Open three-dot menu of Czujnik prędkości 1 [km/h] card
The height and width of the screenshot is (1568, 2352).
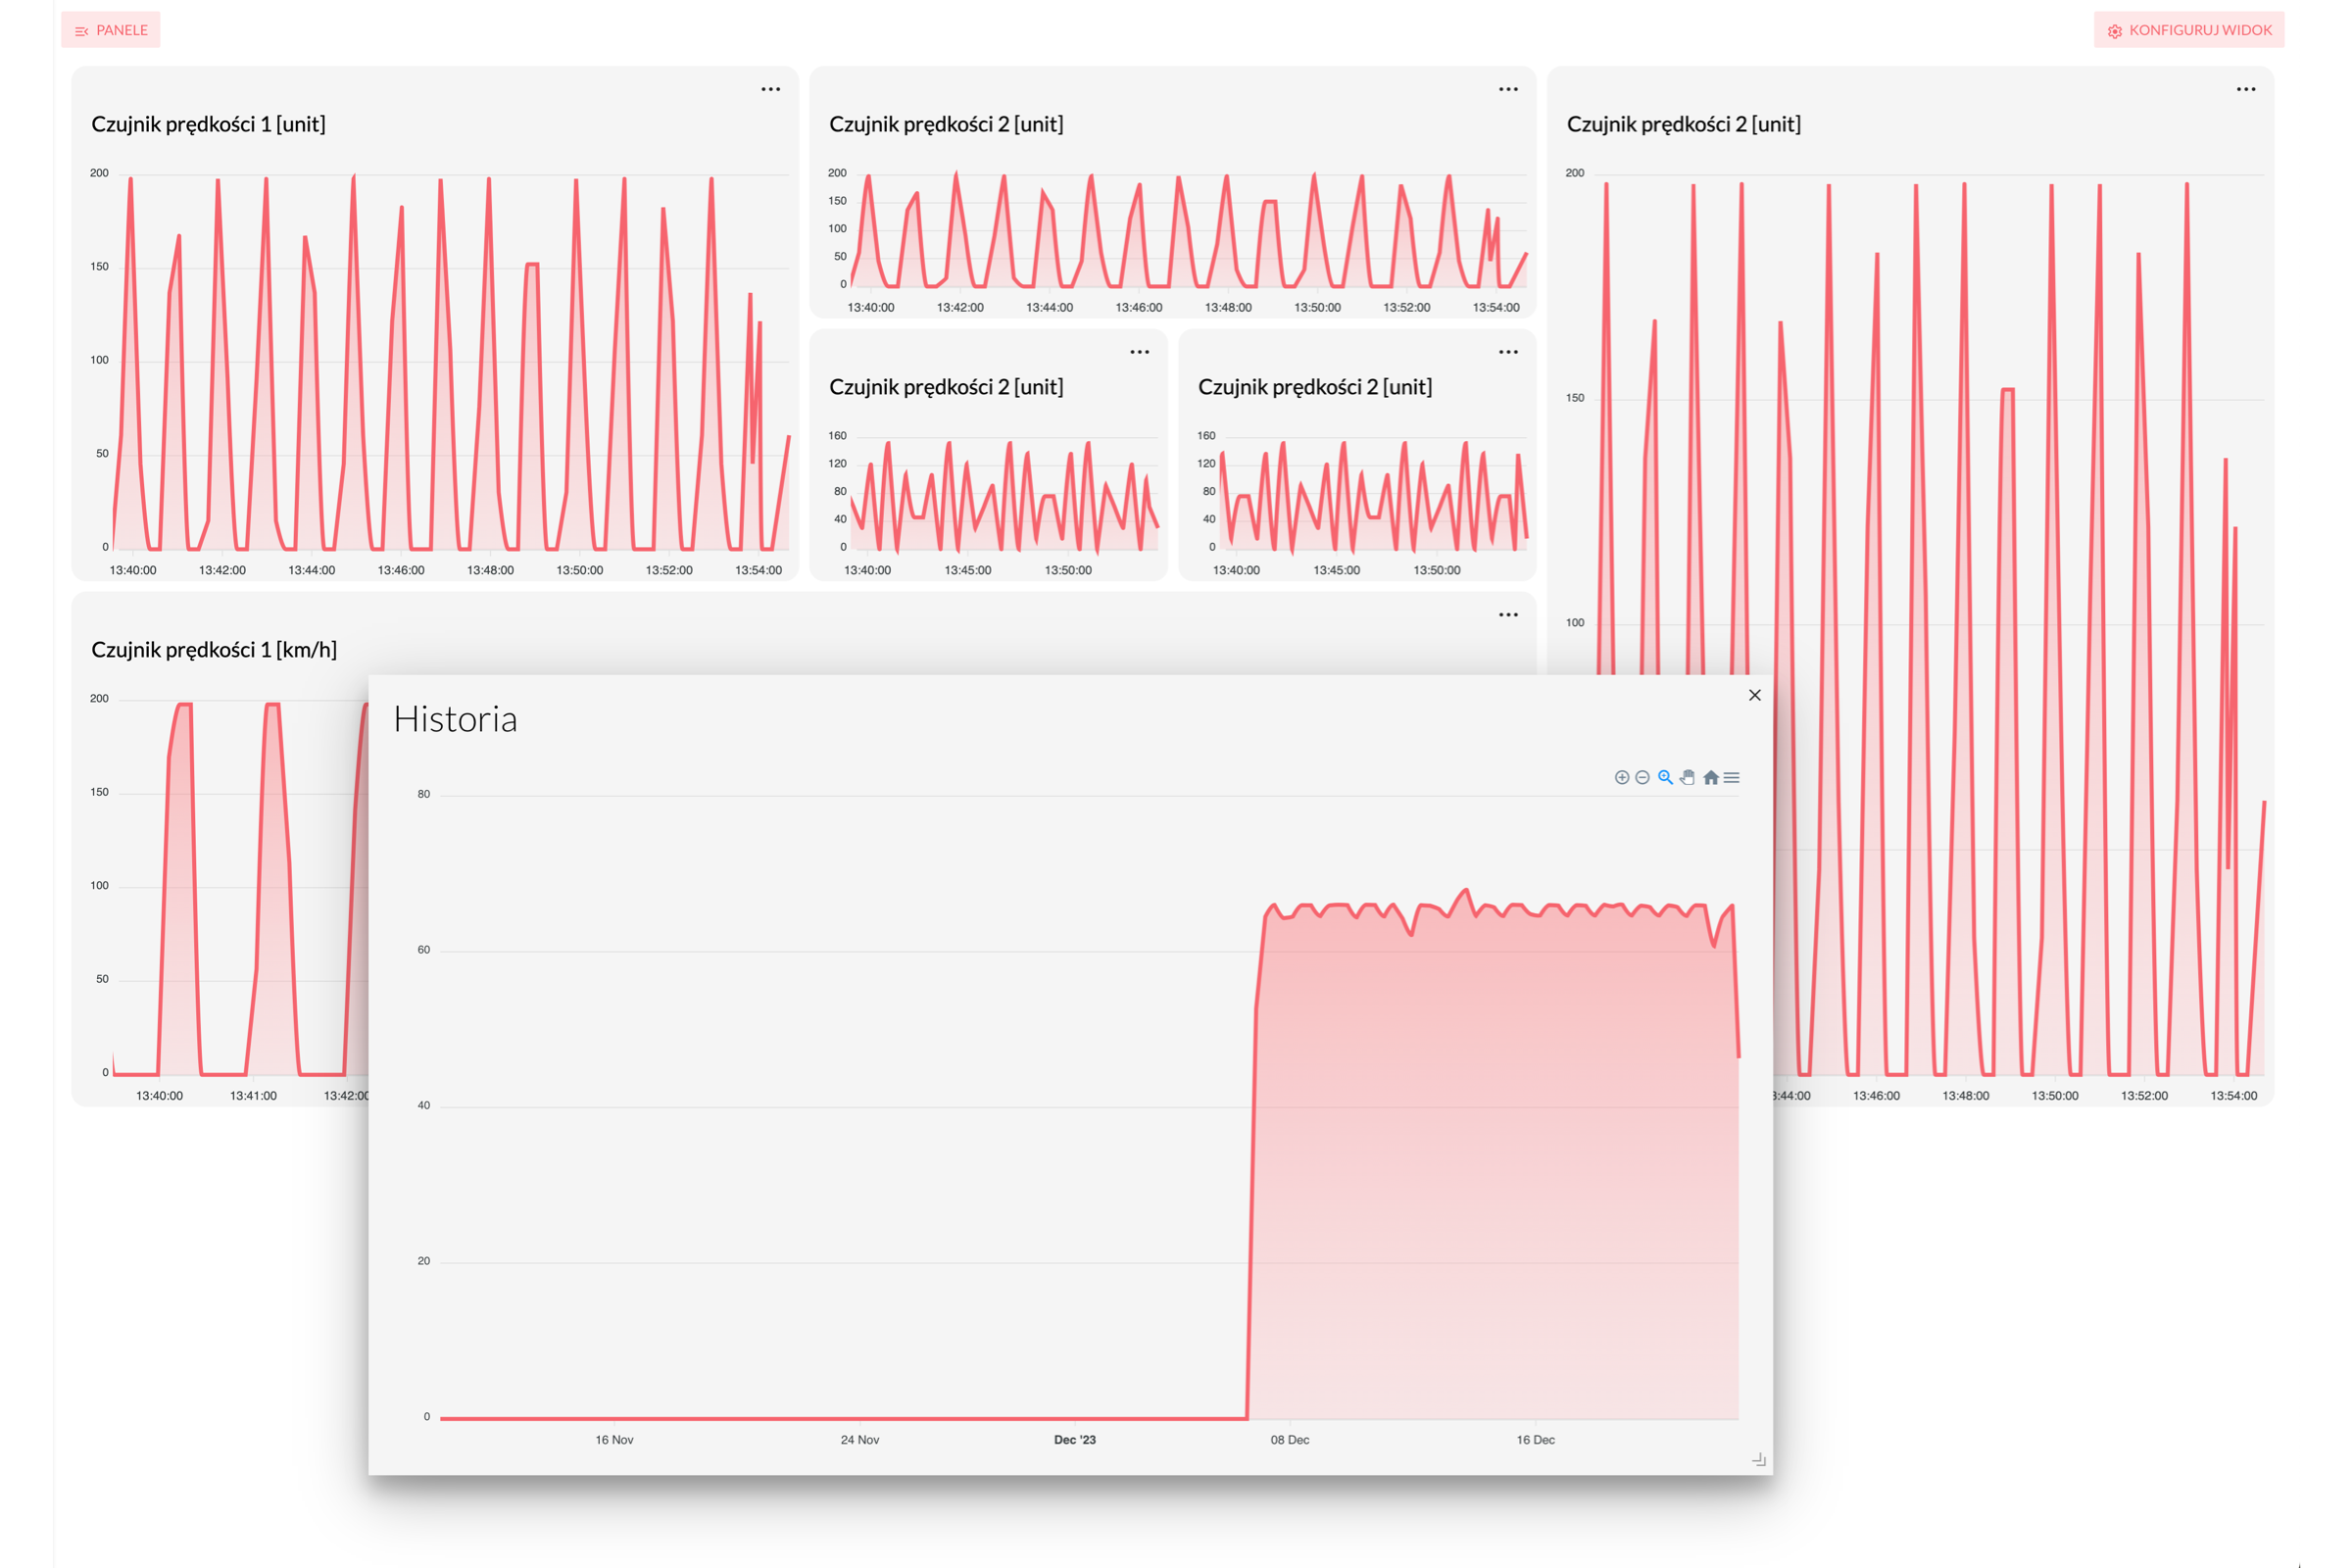click(x=1508, y=615)
